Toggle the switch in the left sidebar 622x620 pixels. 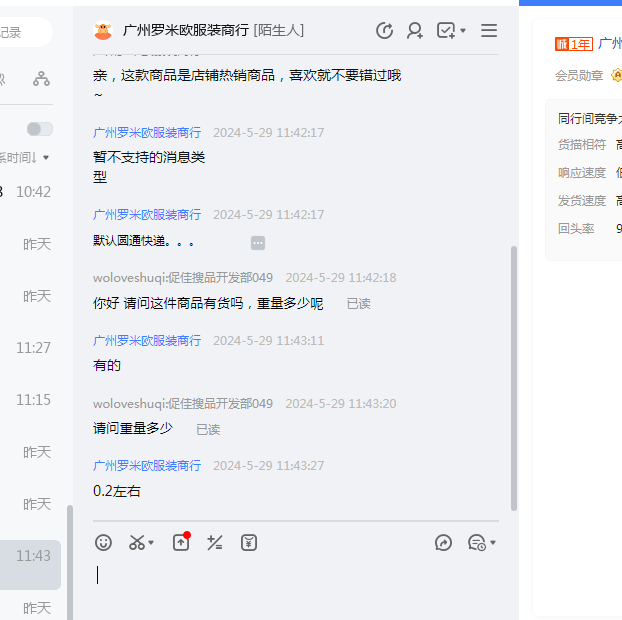tap(40, 129)
